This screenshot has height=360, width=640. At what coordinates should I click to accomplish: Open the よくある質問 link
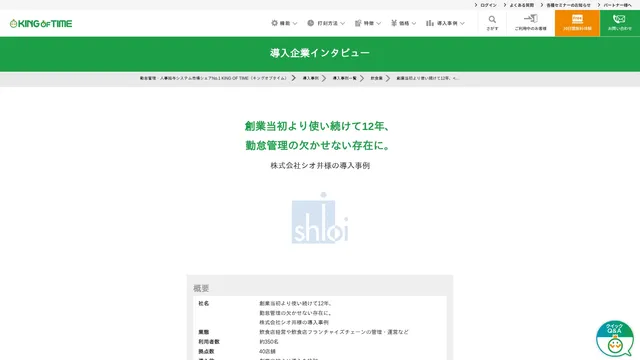pyautogui.click(x=522, y=5)
